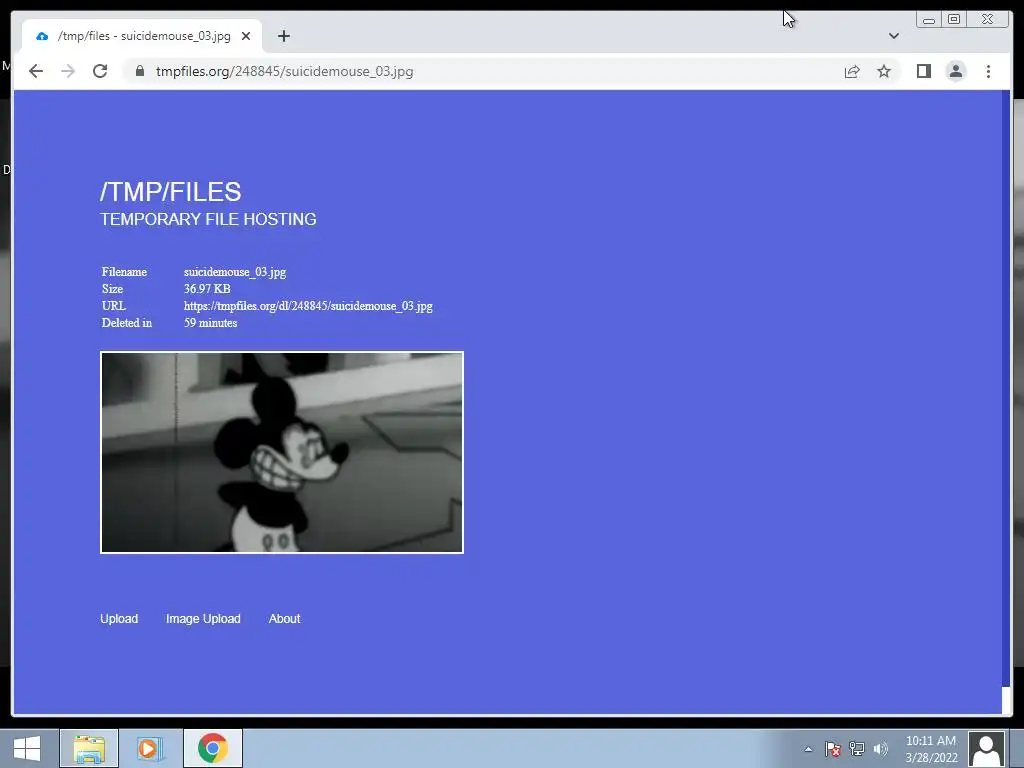Reload the tmpfiles page
The height and width of the screenshot is (768, 1024).
[x=100, y=71]
